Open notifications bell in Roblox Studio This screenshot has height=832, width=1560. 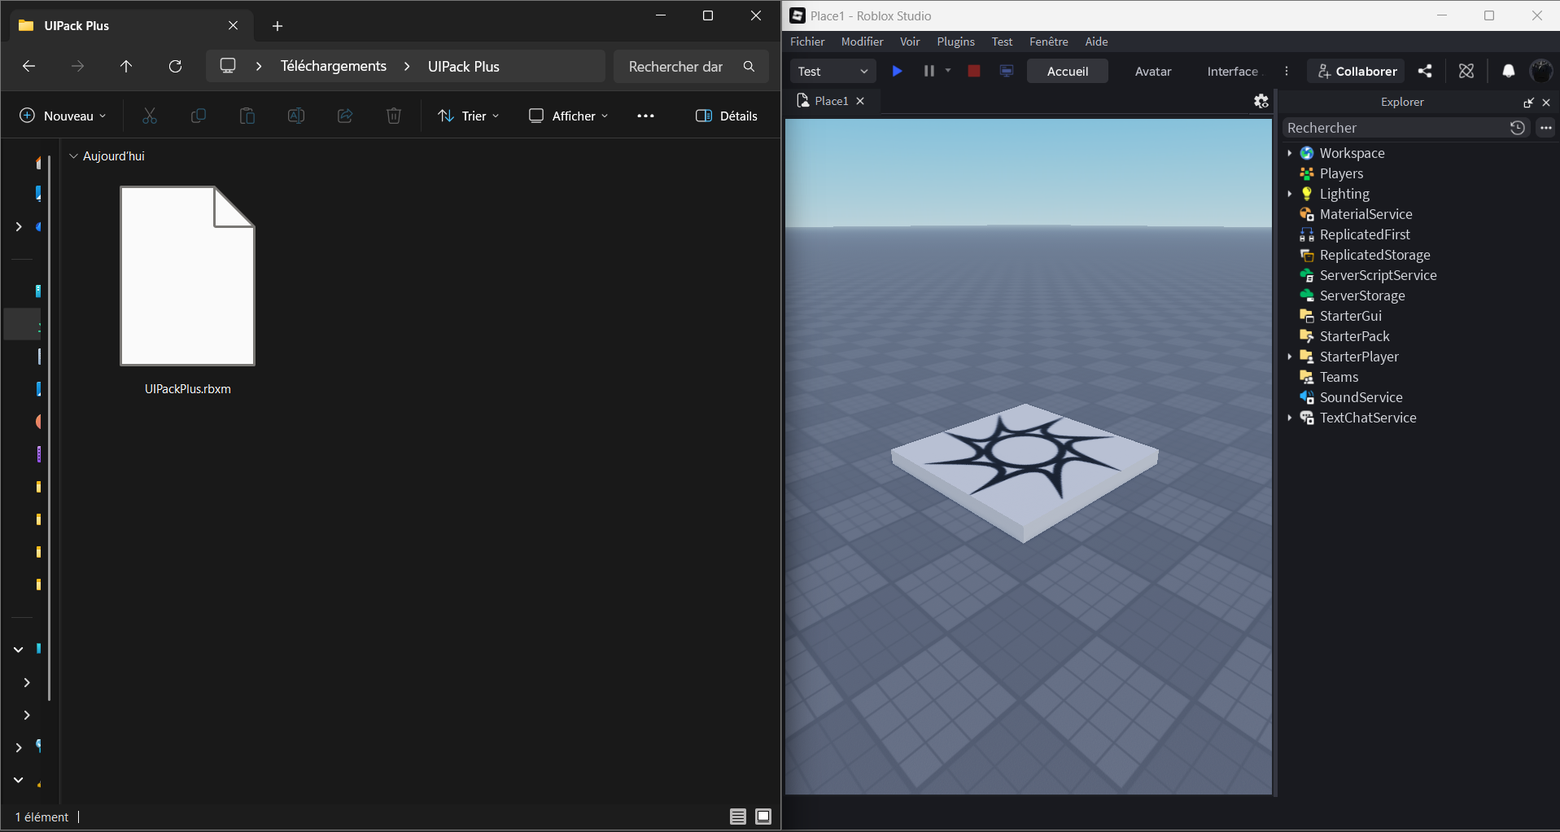pyautogui.click(x=1508, y=71)
